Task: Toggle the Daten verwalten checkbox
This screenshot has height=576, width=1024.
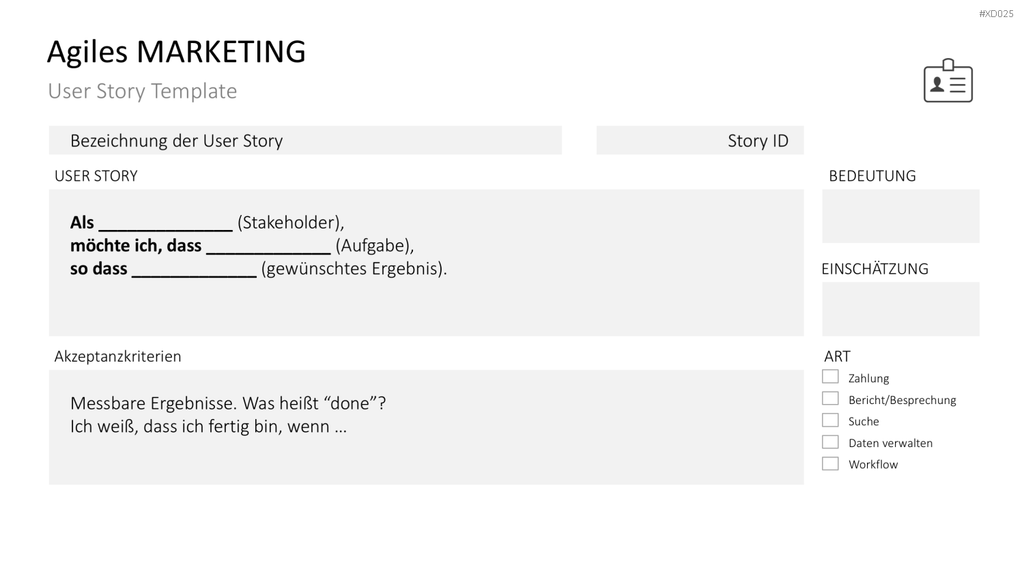Action: 830,442
